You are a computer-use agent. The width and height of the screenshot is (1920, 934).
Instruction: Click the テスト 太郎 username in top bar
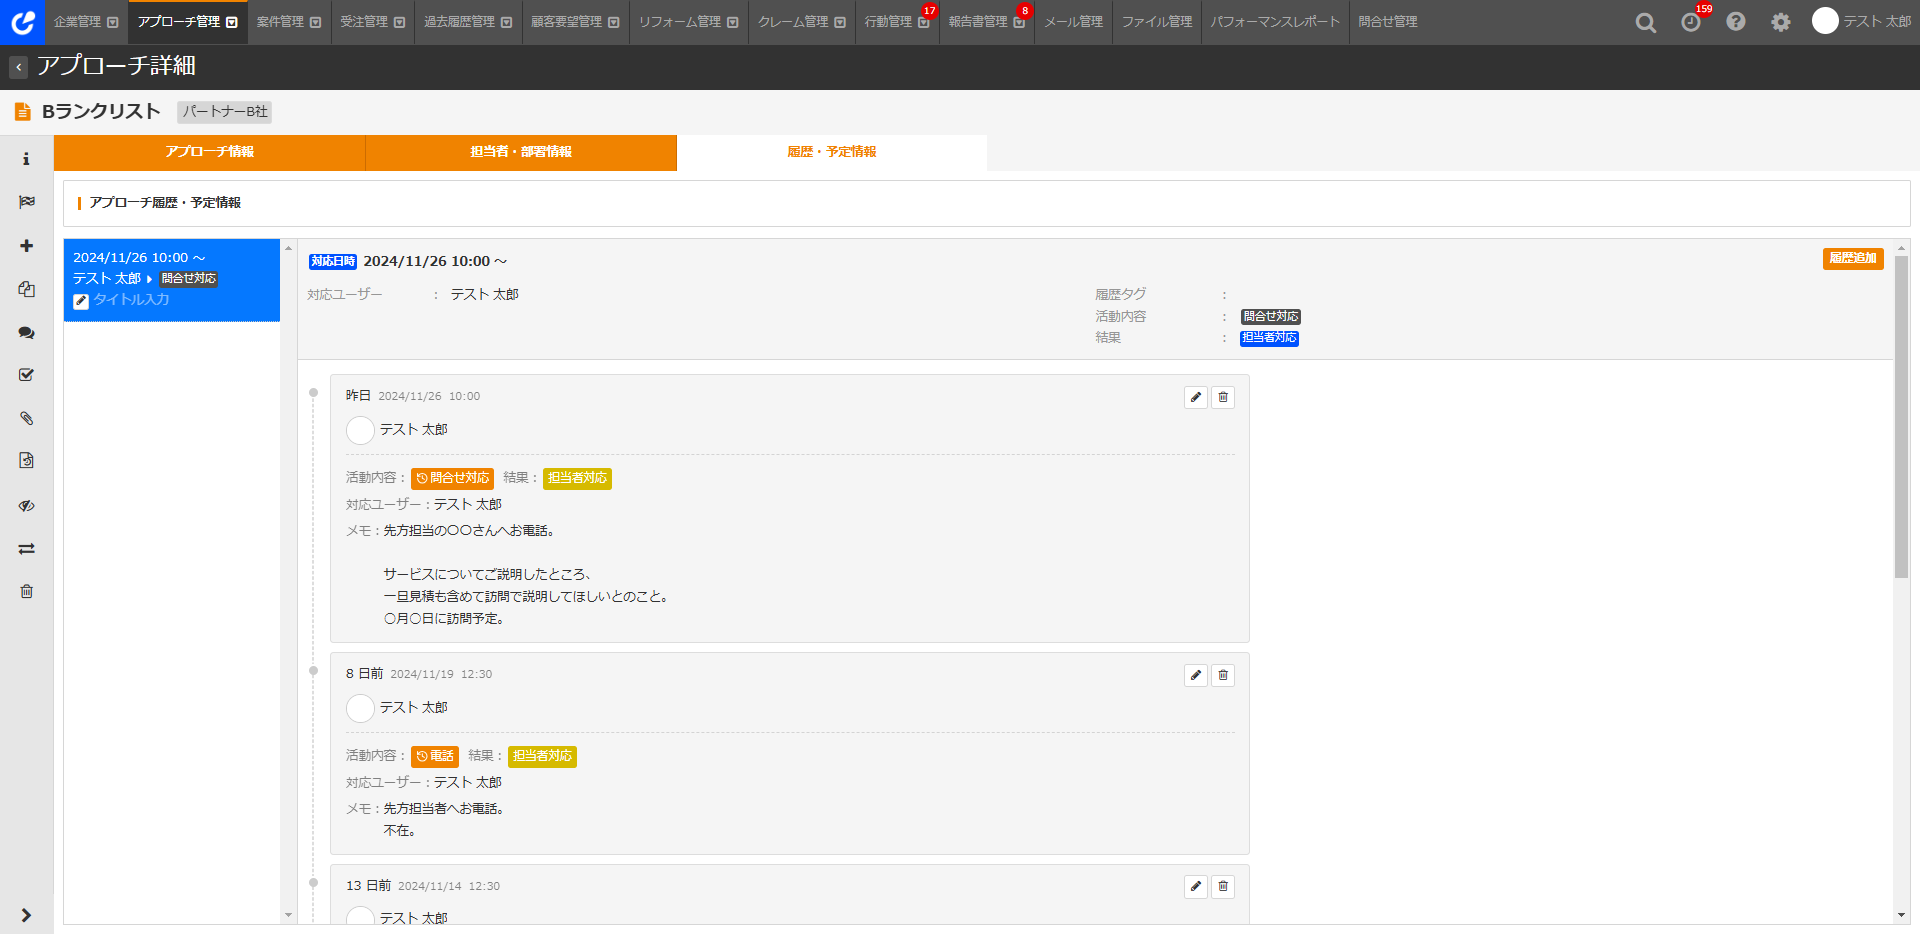(1877, 22)
